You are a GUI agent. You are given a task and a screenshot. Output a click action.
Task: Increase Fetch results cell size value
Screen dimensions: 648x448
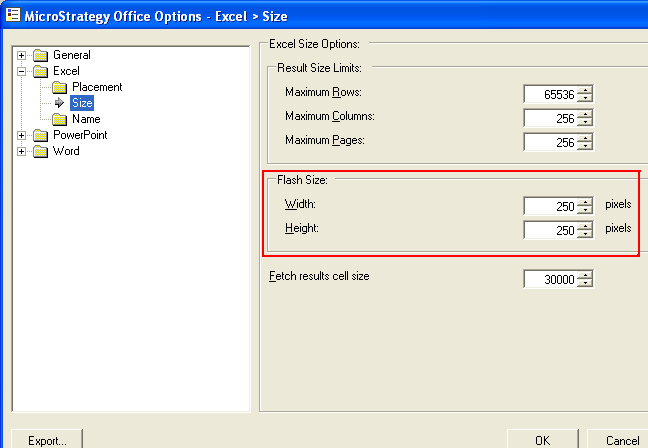click(x=585, y=275)
